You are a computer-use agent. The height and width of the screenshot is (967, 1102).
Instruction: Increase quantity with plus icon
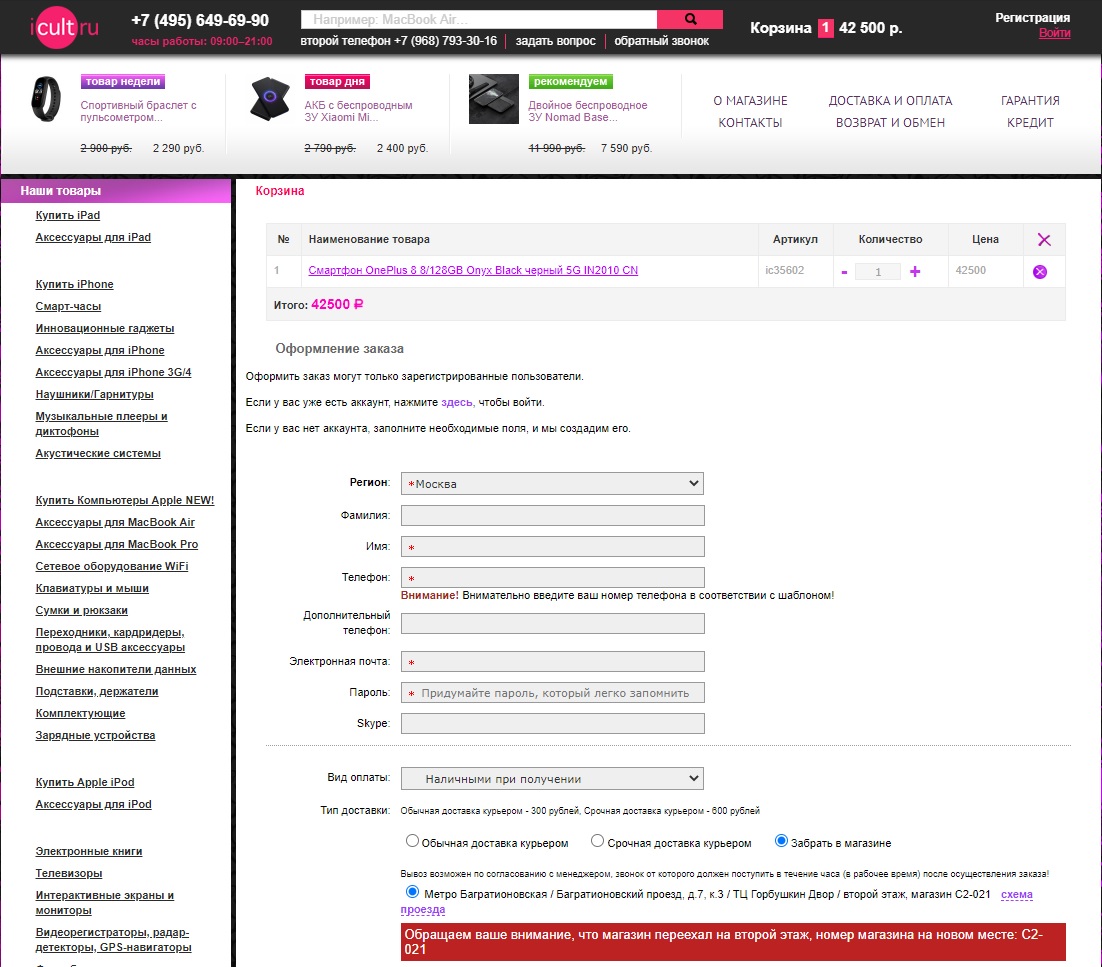tap(915, 271)
